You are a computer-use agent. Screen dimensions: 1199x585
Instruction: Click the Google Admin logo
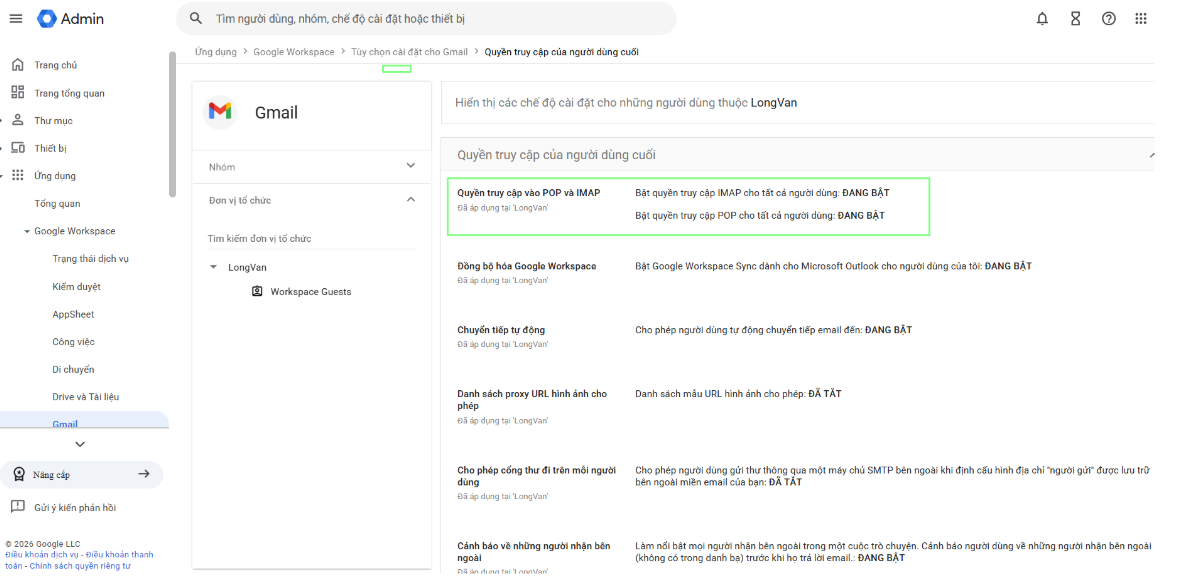(x=70, y=18)
